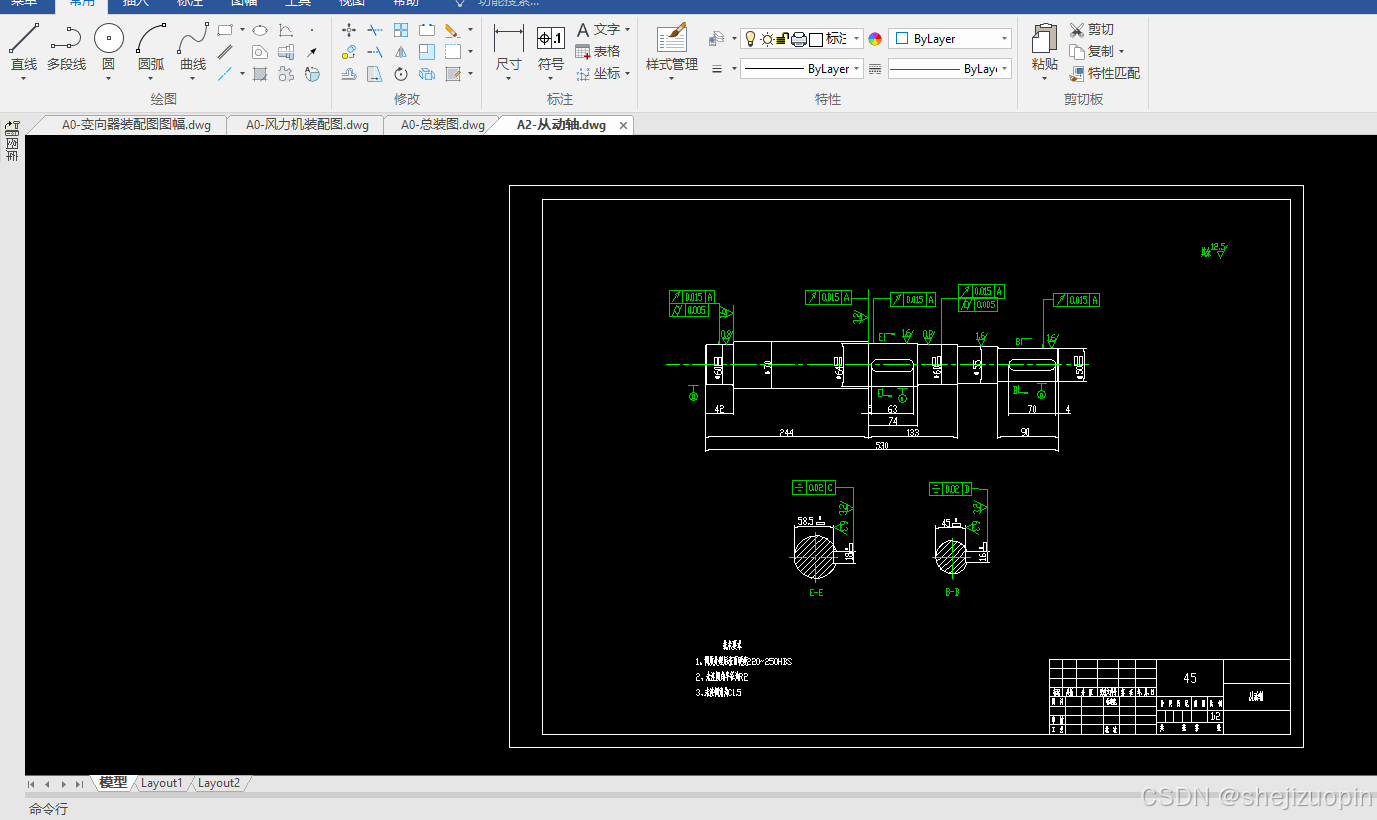Click the Eraser delete tool icon
This screenshot has width=1377, height=820.
coord(452,30)
